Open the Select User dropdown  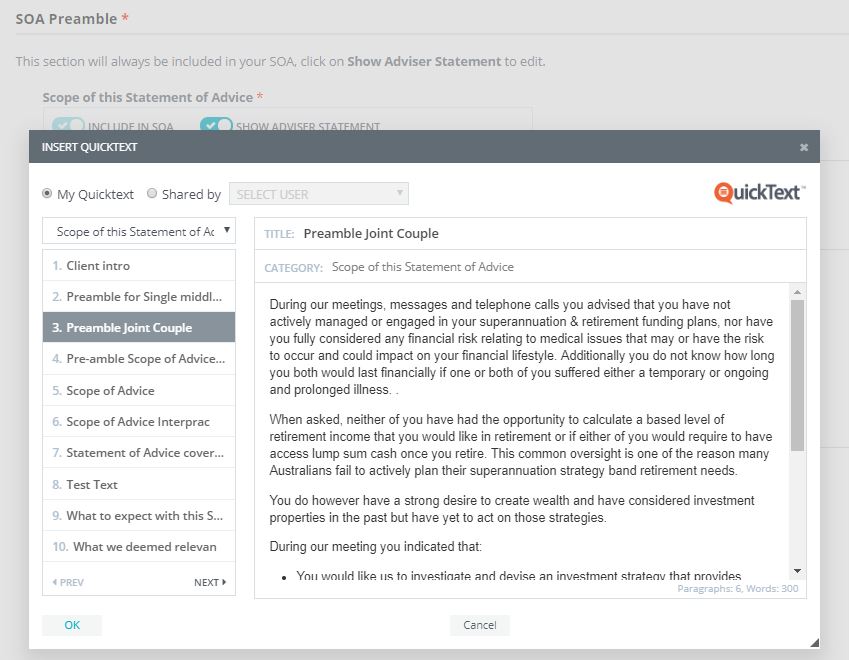[318, 194]
